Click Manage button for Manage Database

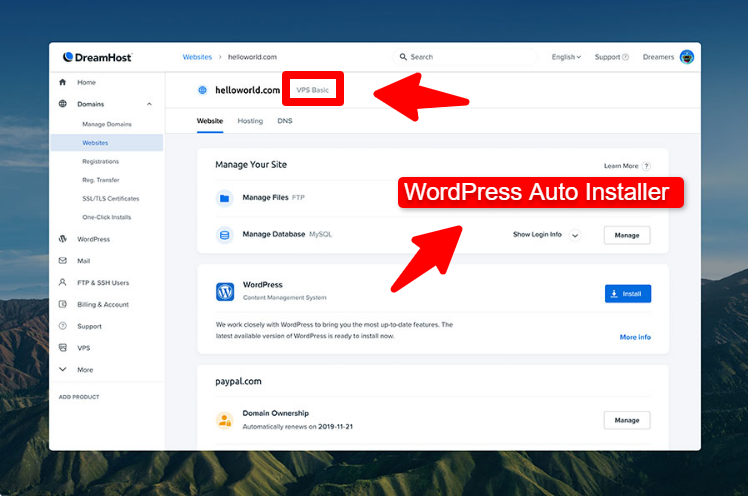click(x=627, y=235)
